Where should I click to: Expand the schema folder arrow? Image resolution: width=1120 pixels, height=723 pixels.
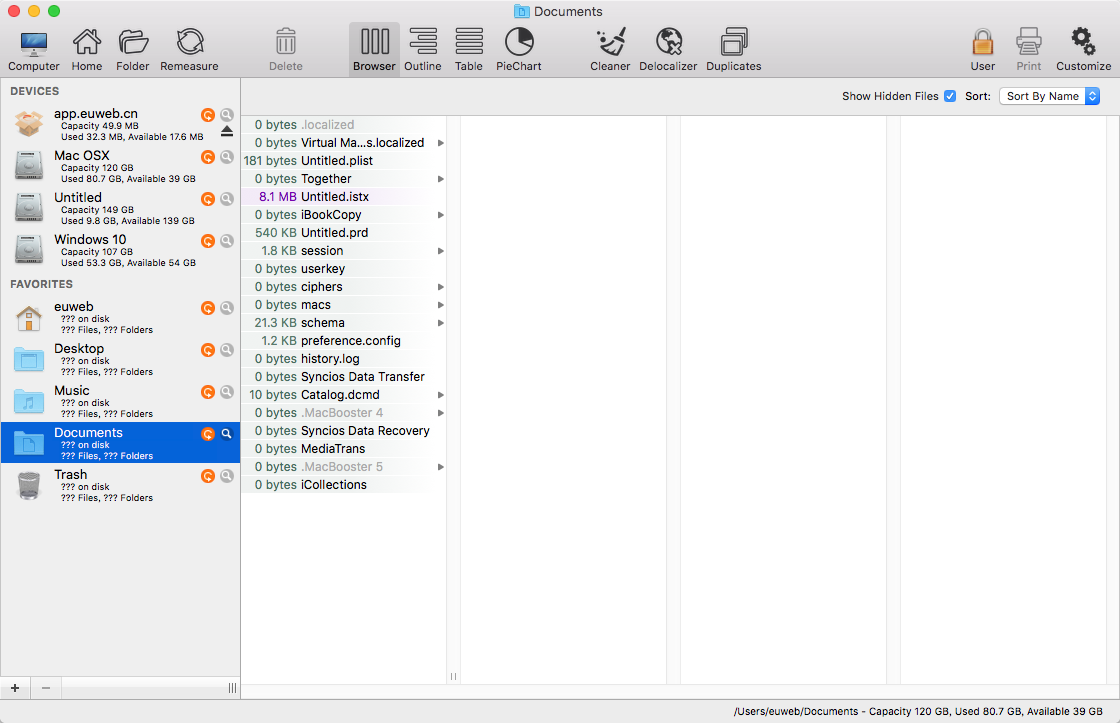click(441, 323)
